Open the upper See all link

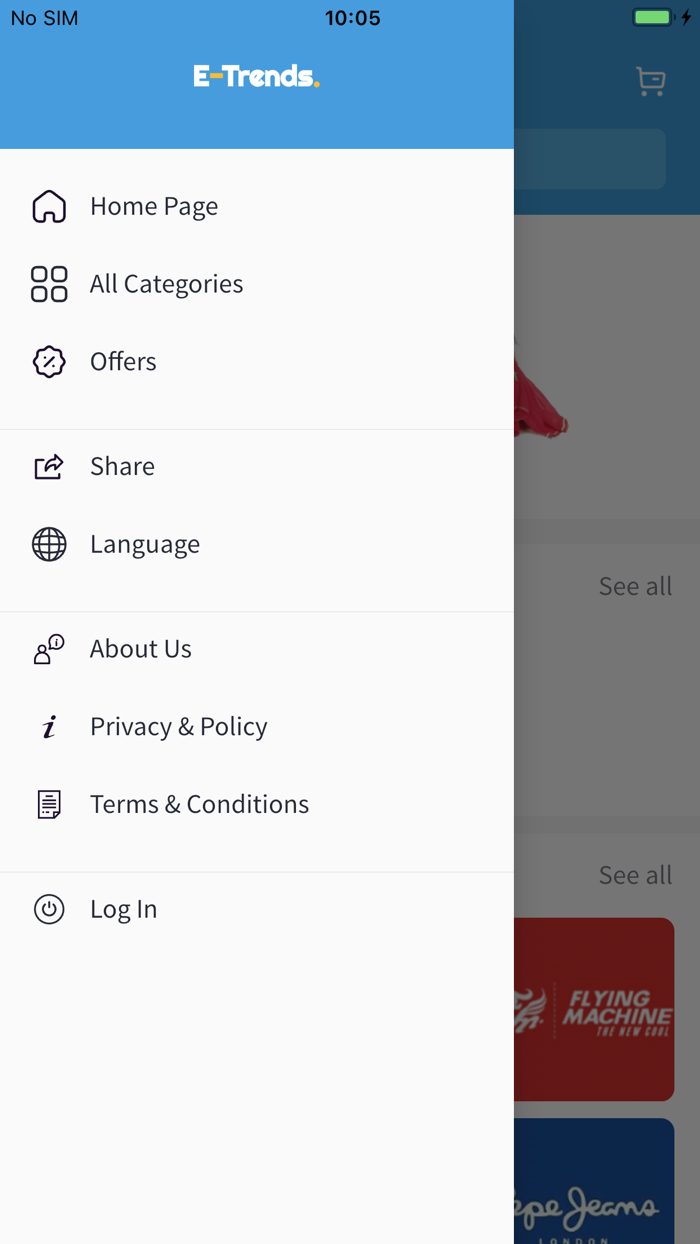point(635,586)
